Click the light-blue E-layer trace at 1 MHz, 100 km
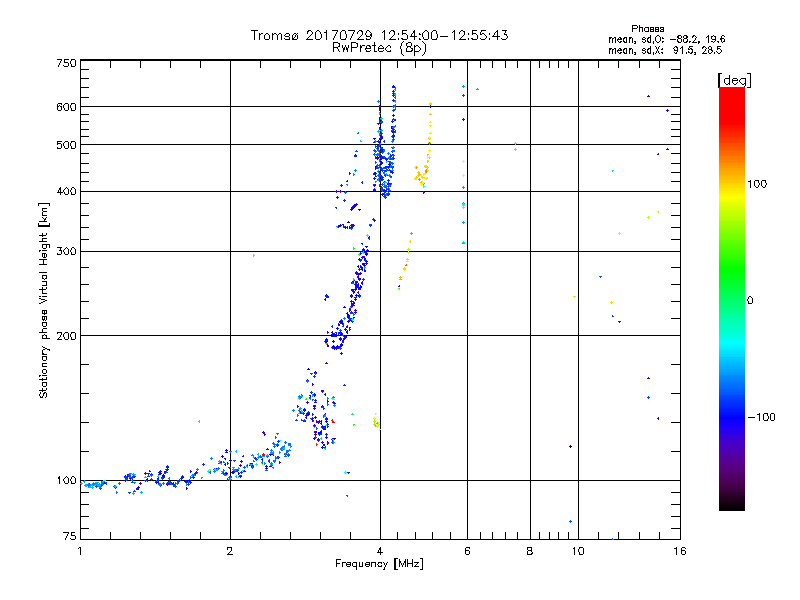 pos(93,485)
